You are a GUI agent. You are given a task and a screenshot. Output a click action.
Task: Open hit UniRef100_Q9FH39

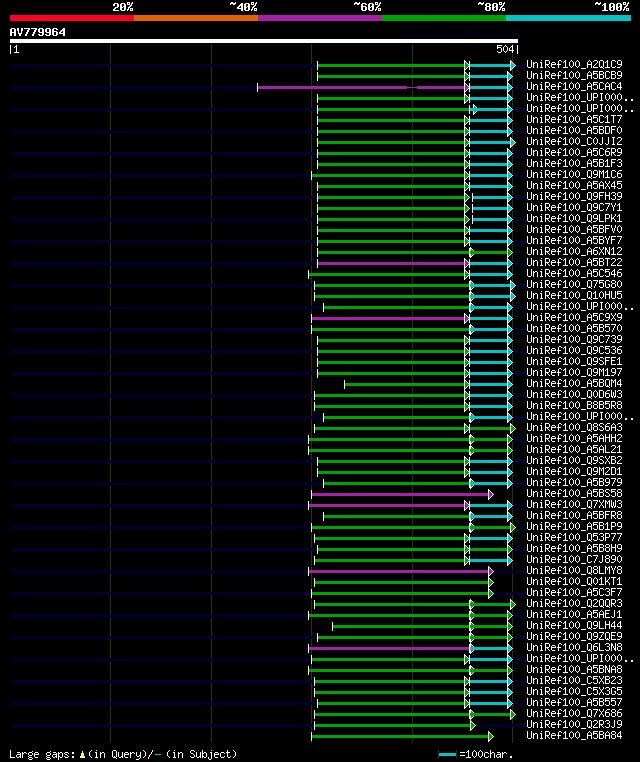coord(574,196)
